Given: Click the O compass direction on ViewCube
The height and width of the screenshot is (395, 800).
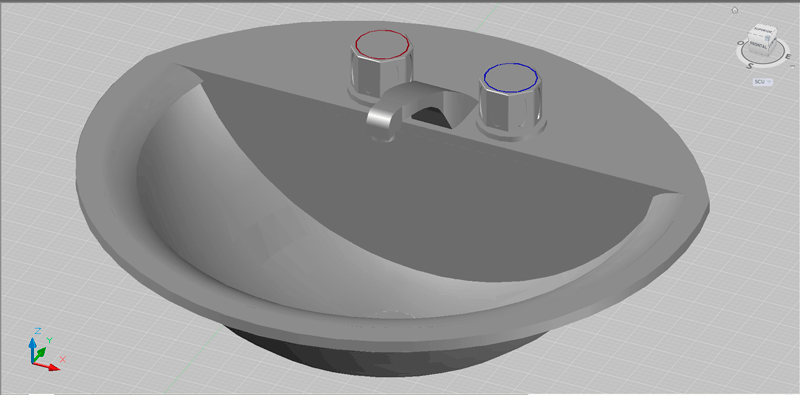Looking at the screenshot, I should pyautogui.click(x=740, y=43).
